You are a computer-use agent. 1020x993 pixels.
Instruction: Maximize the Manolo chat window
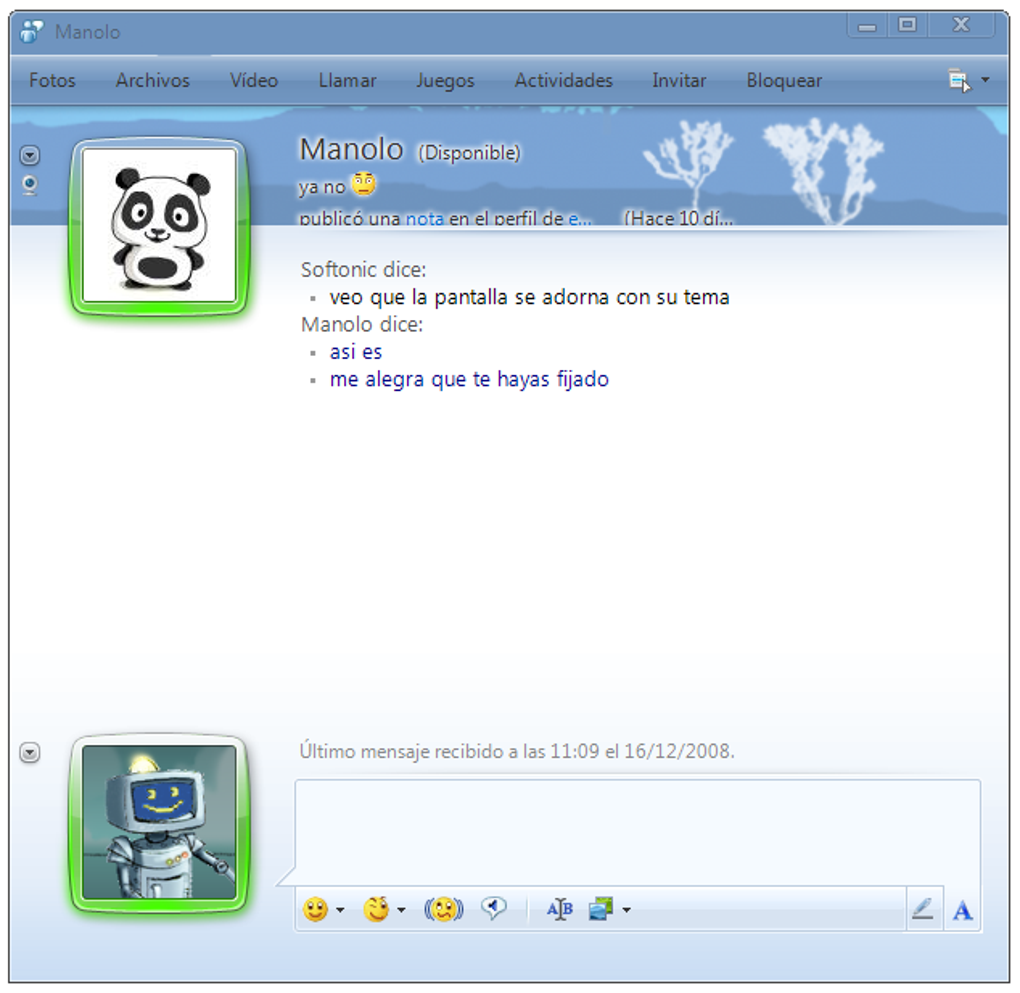click(907, 25)
